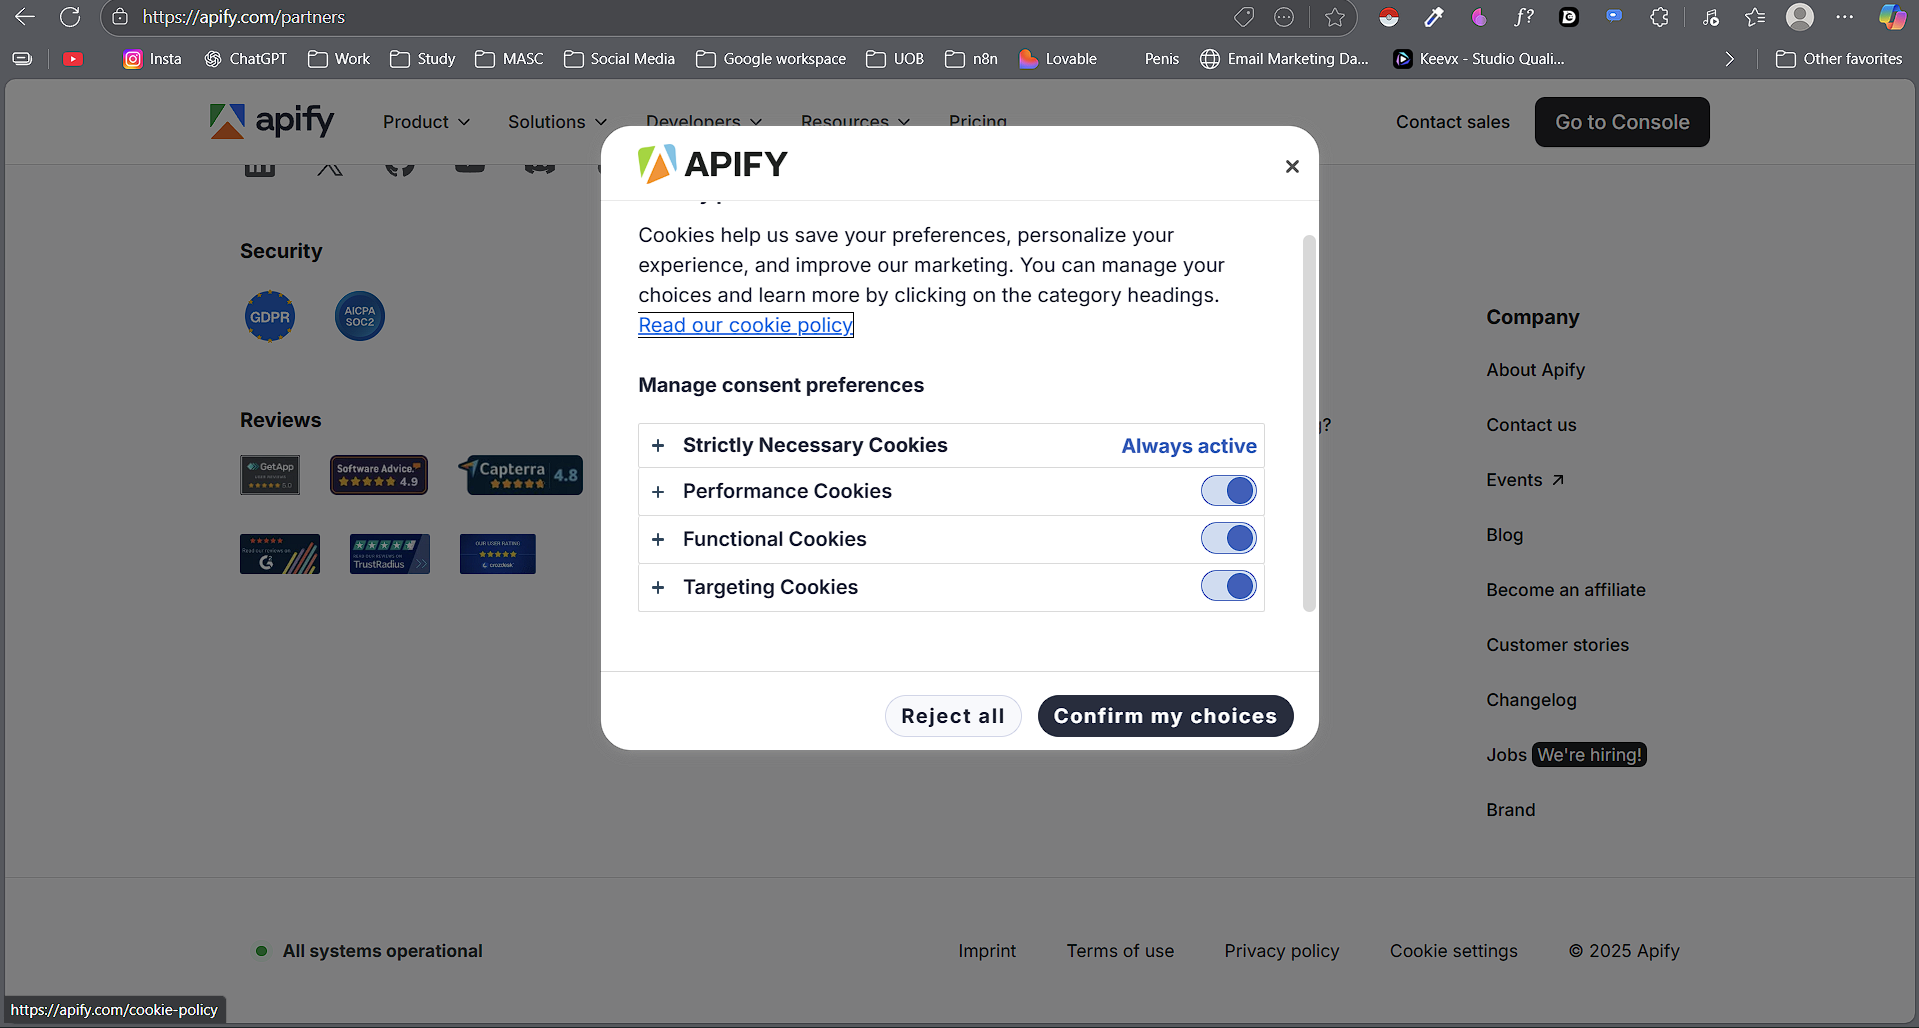The image size is (1919, 1028).
Task: Open browser settings ellipsis menu
Action: 1845,17
